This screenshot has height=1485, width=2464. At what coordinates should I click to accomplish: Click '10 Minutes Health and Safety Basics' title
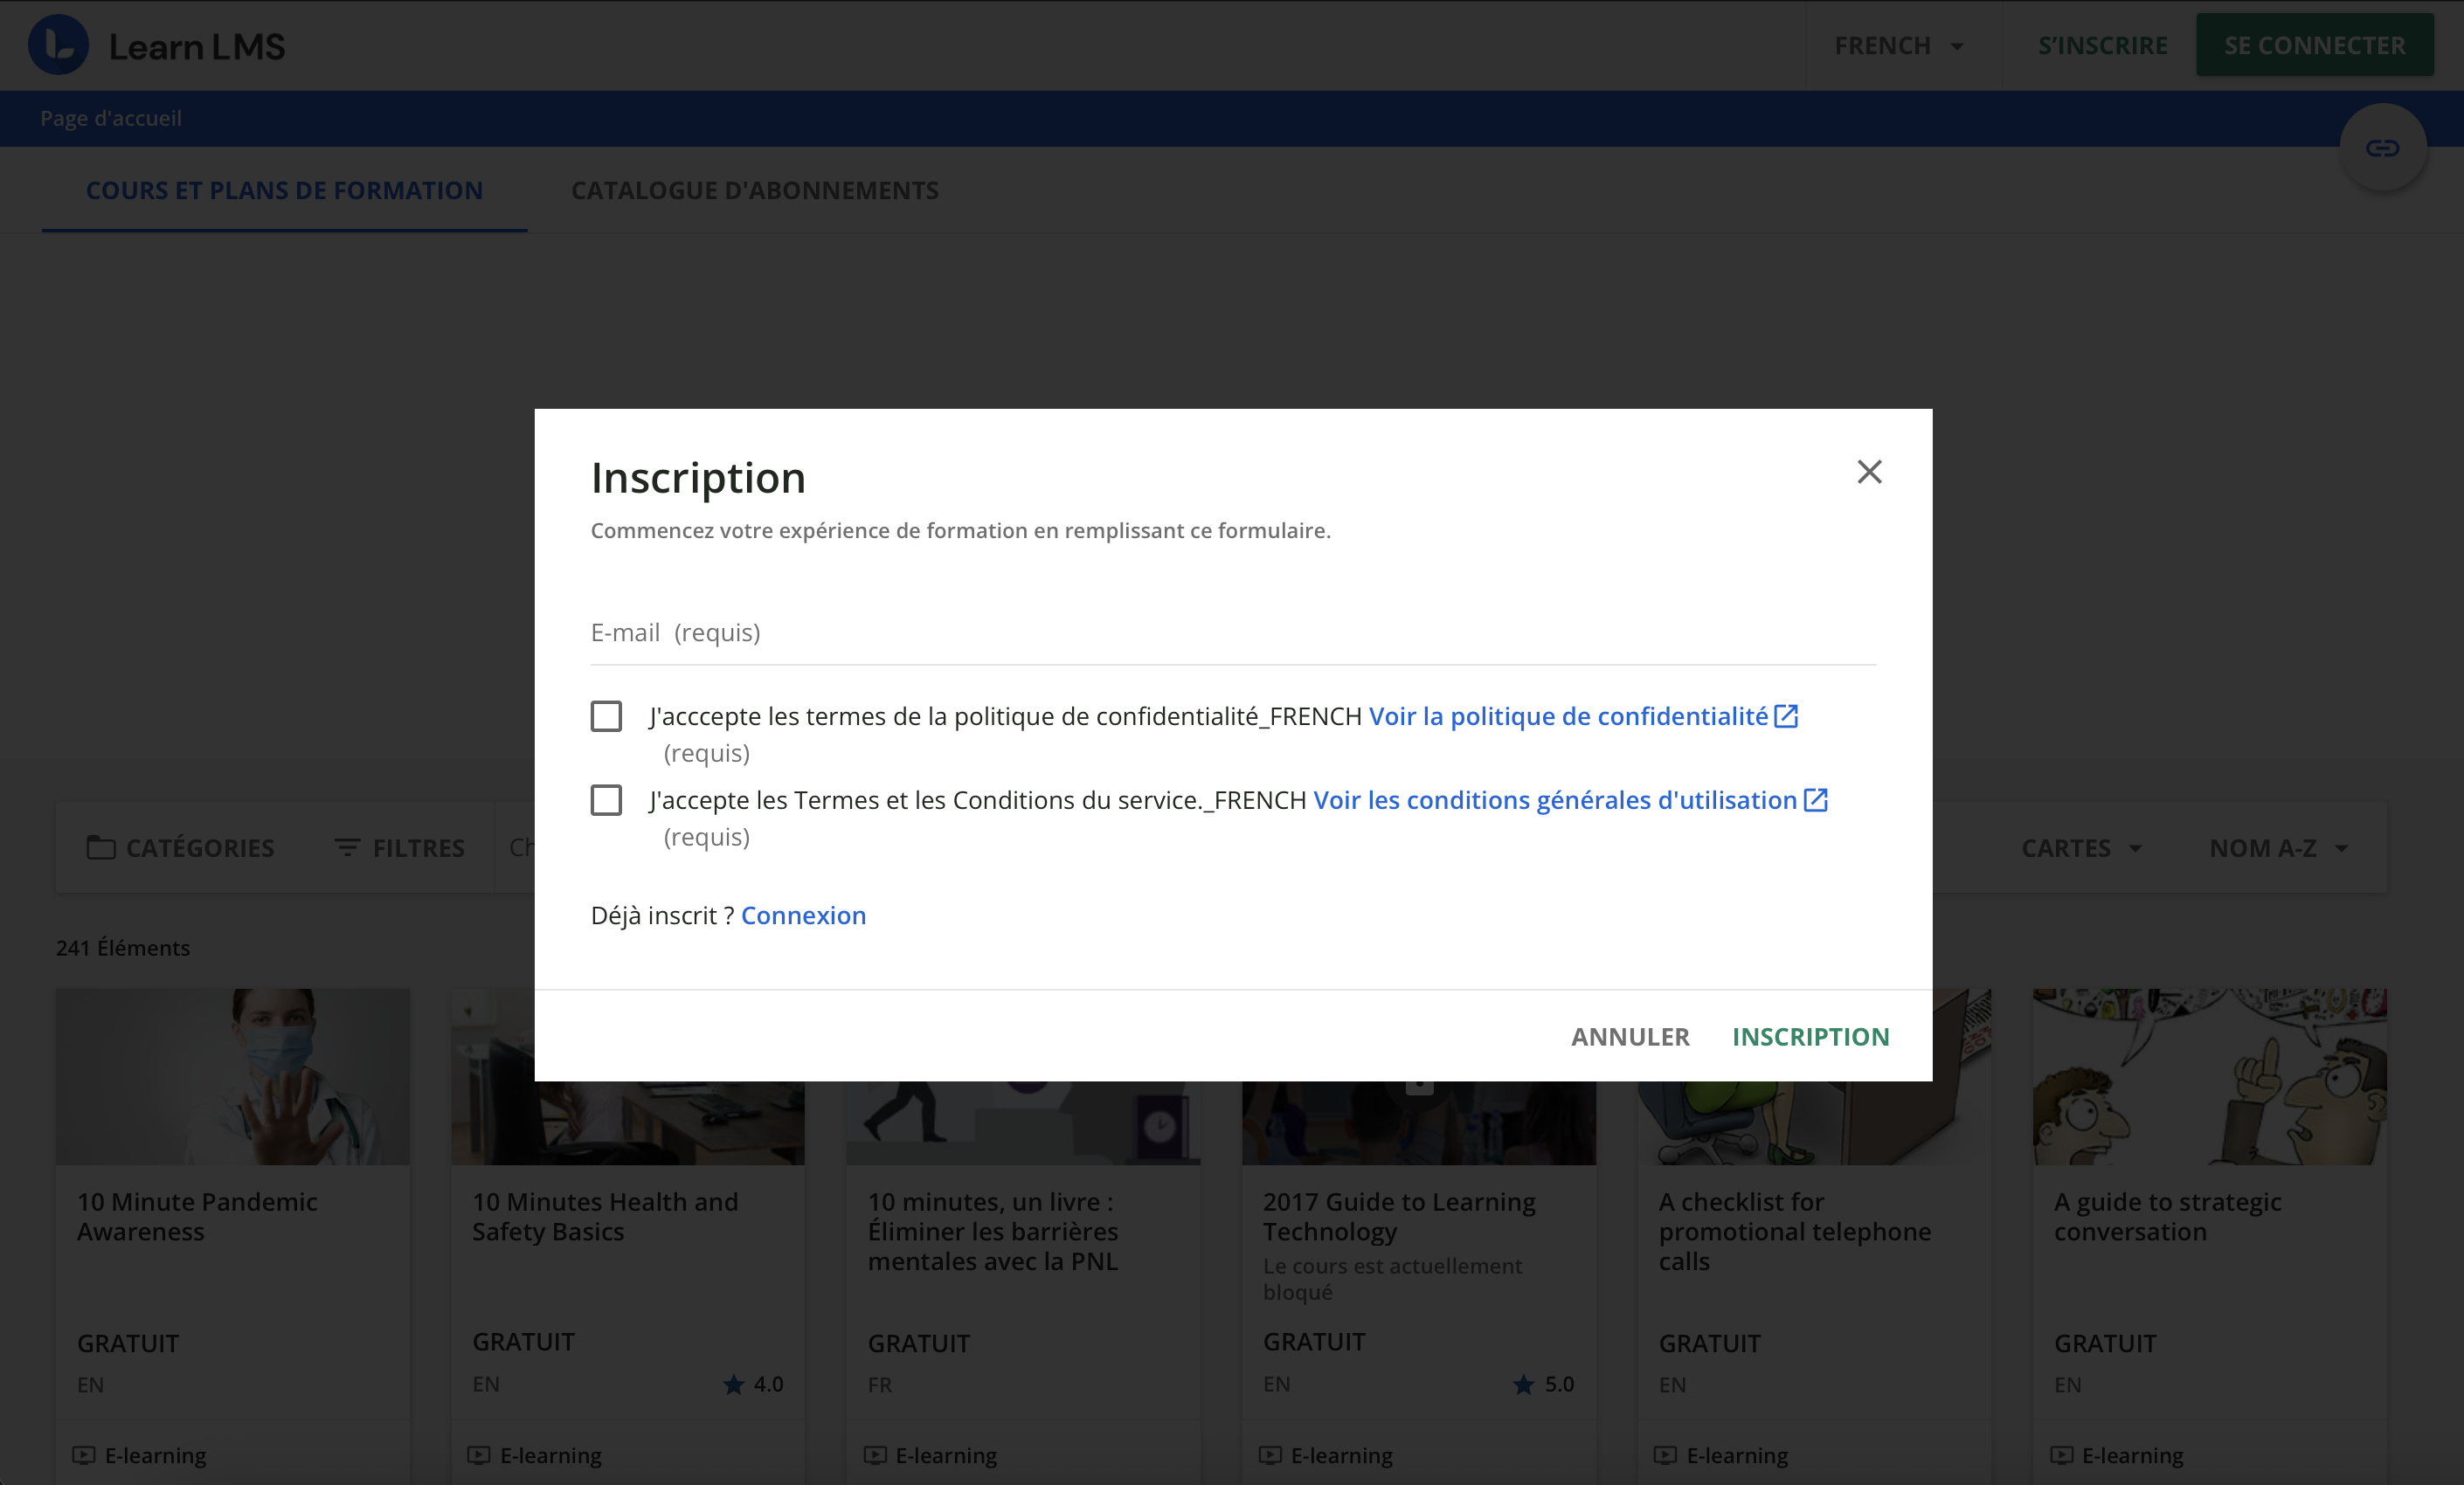pos(605,1217)
